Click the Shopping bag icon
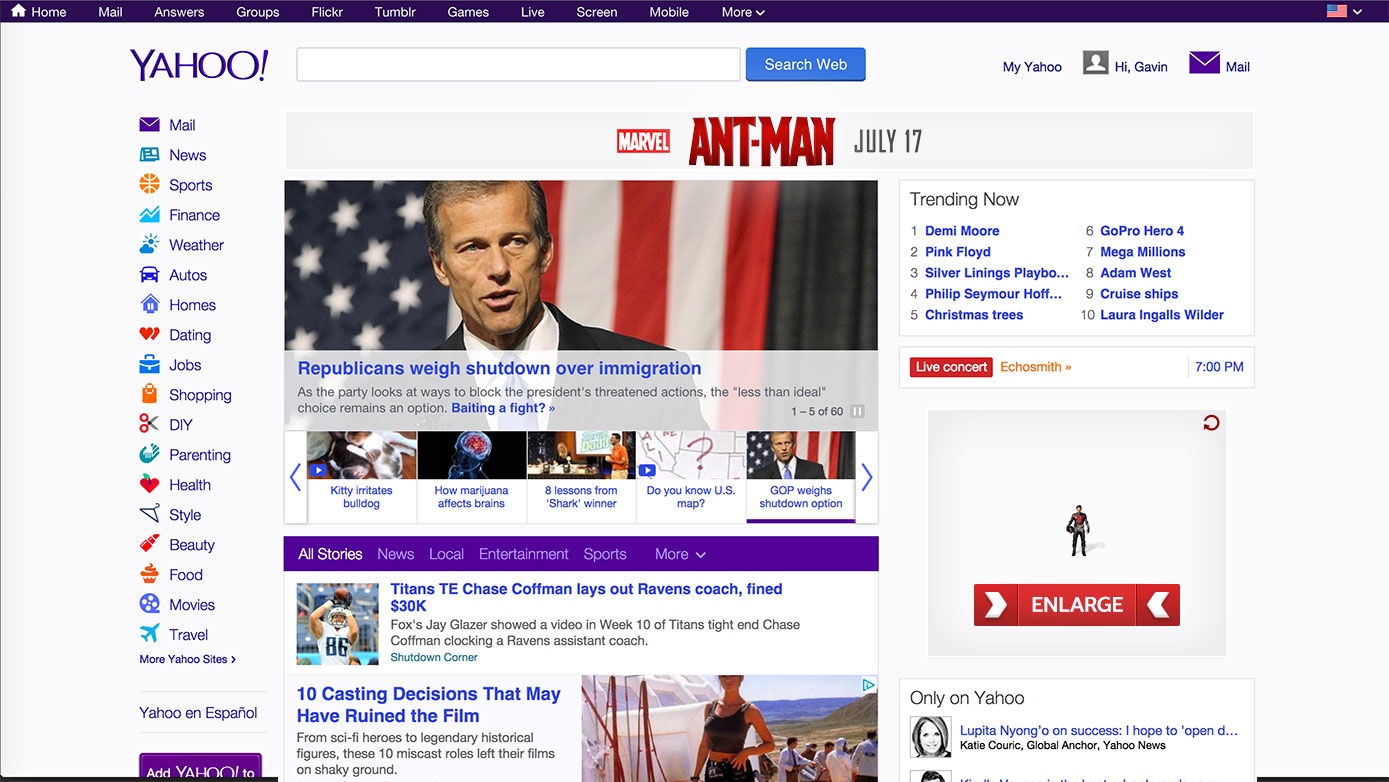Image resolution: width=1389 pixels, height=782 pixels. (x=149, y=394)
